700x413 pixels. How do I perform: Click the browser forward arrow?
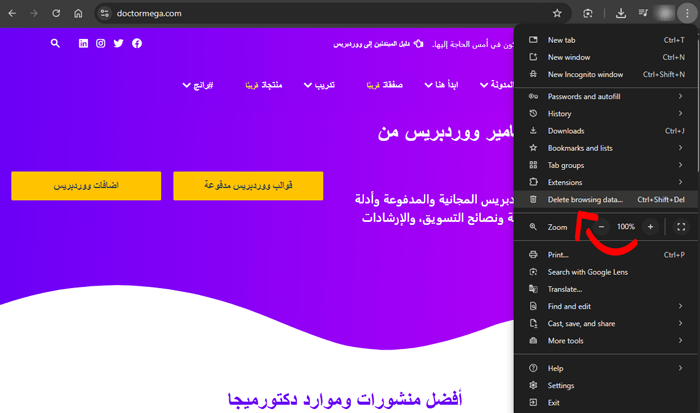(x=34, y=13)
